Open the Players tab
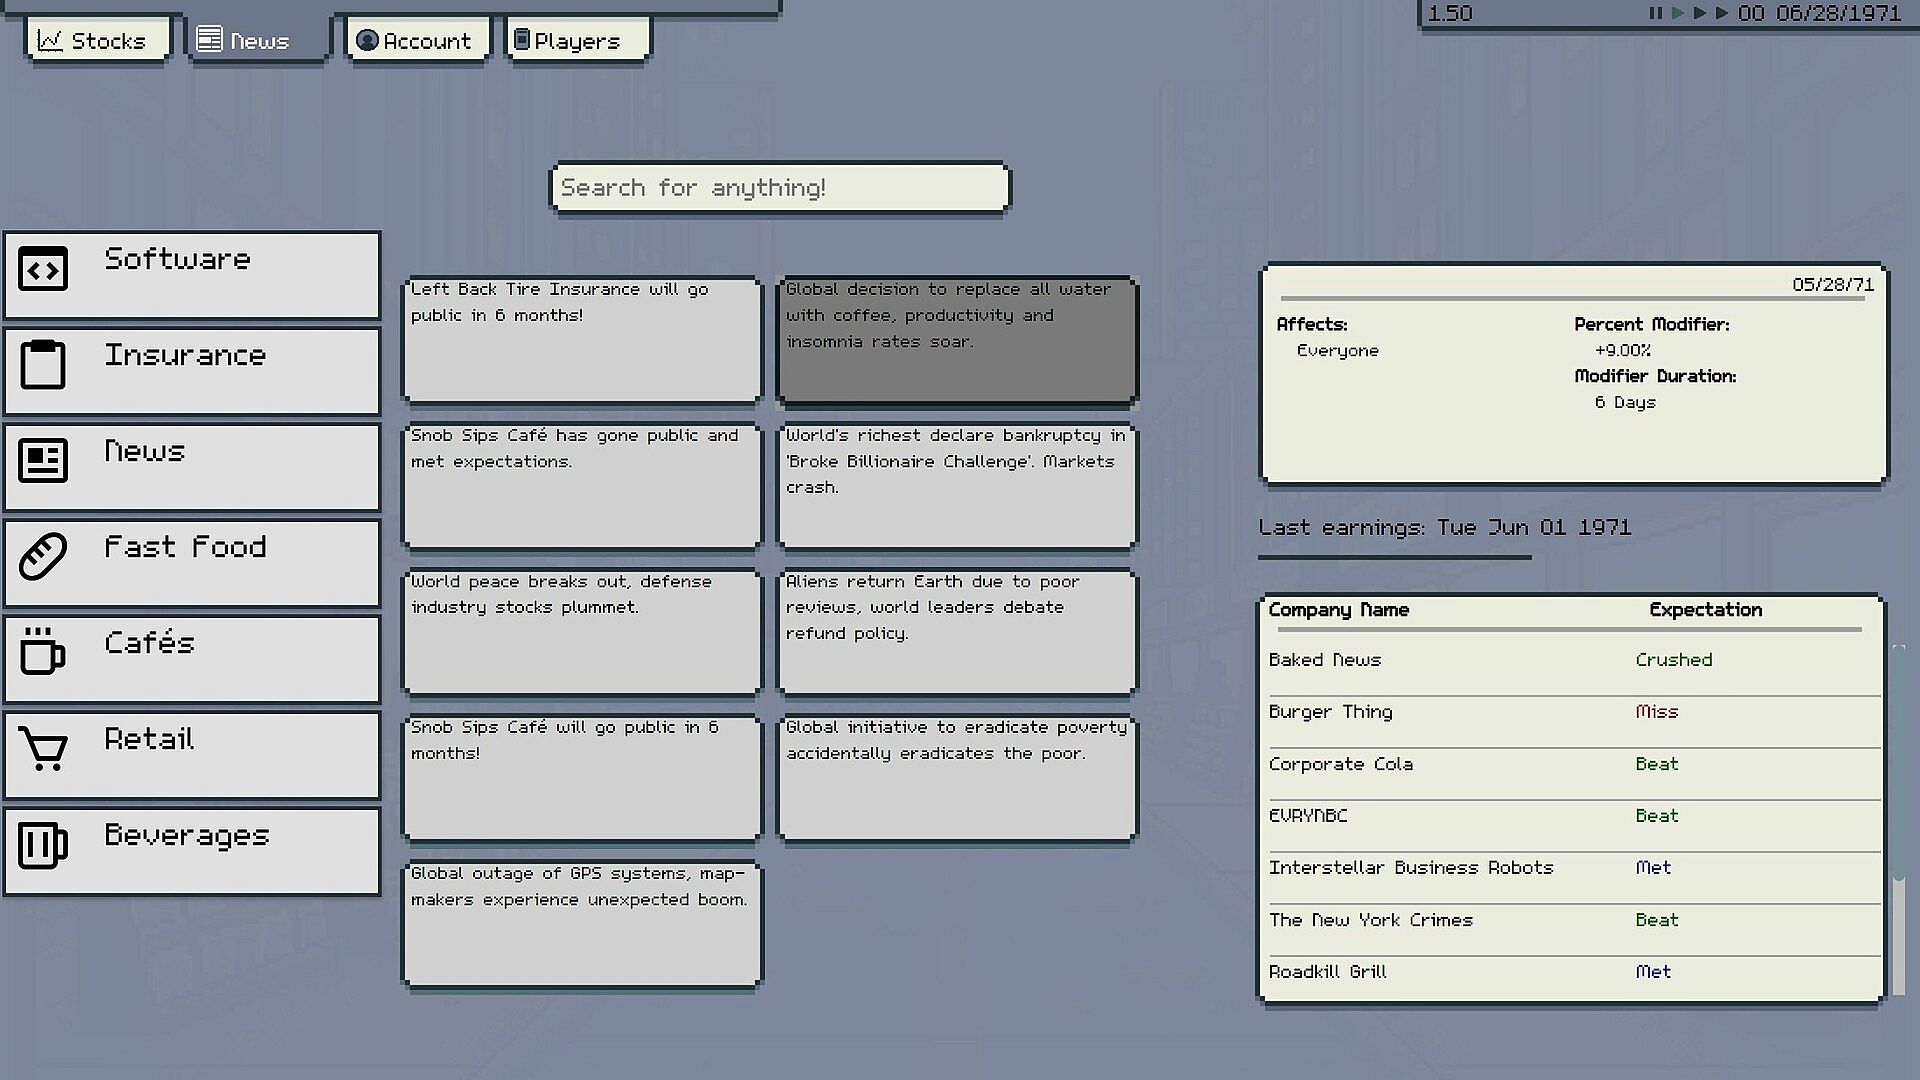 577,41
